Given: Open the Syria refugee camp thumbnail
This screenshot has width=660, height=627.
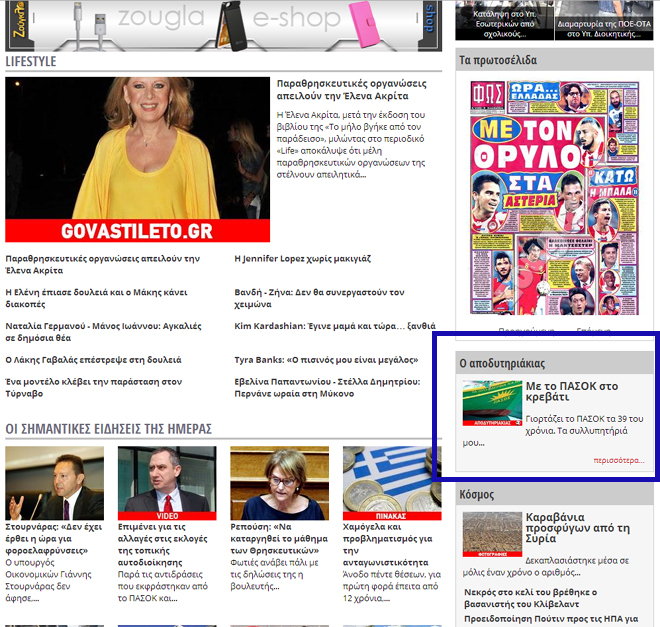Looking at the screenshot, I should 491,534.
